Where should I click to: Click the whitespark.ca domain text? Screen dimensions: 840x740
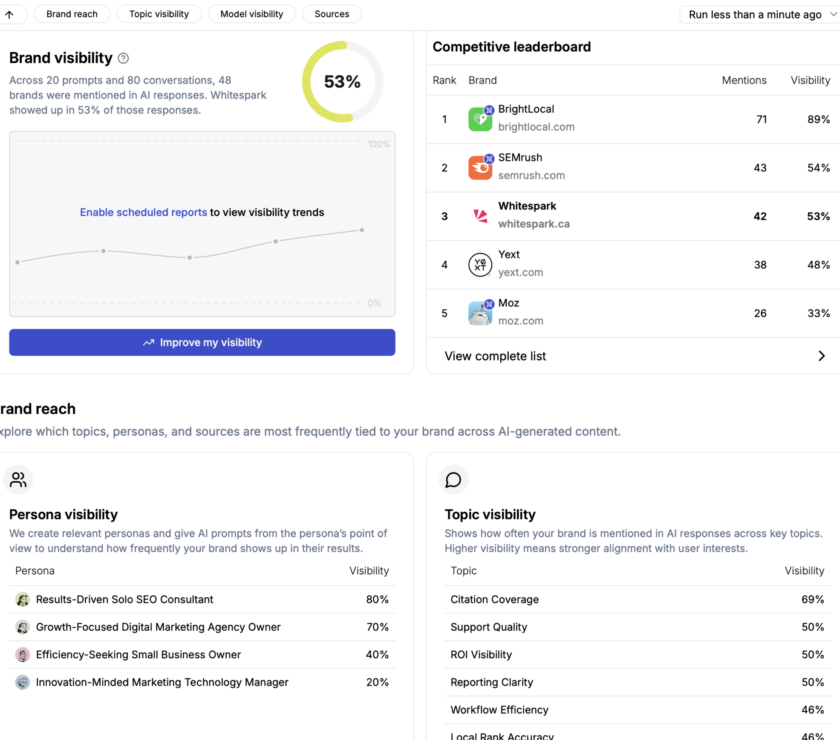(x=534, y=224)
